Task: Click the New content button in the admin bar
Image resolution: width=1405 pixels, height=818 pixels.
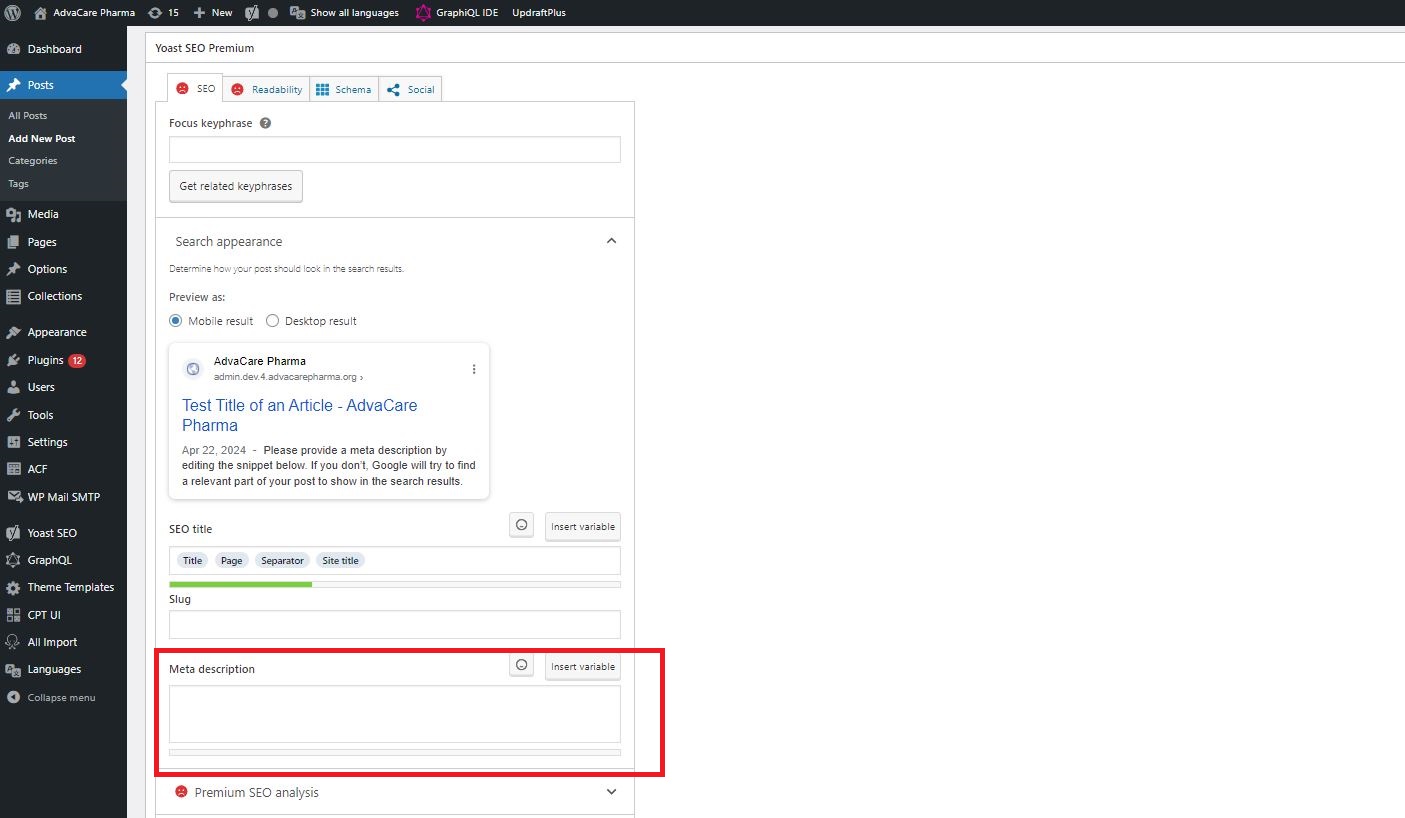Action: pos(213,13)
